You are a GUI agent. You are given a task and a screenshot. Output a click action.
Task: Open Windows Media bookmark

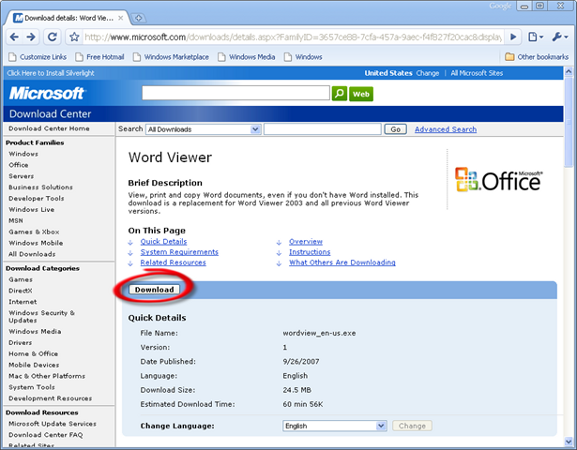247,57
